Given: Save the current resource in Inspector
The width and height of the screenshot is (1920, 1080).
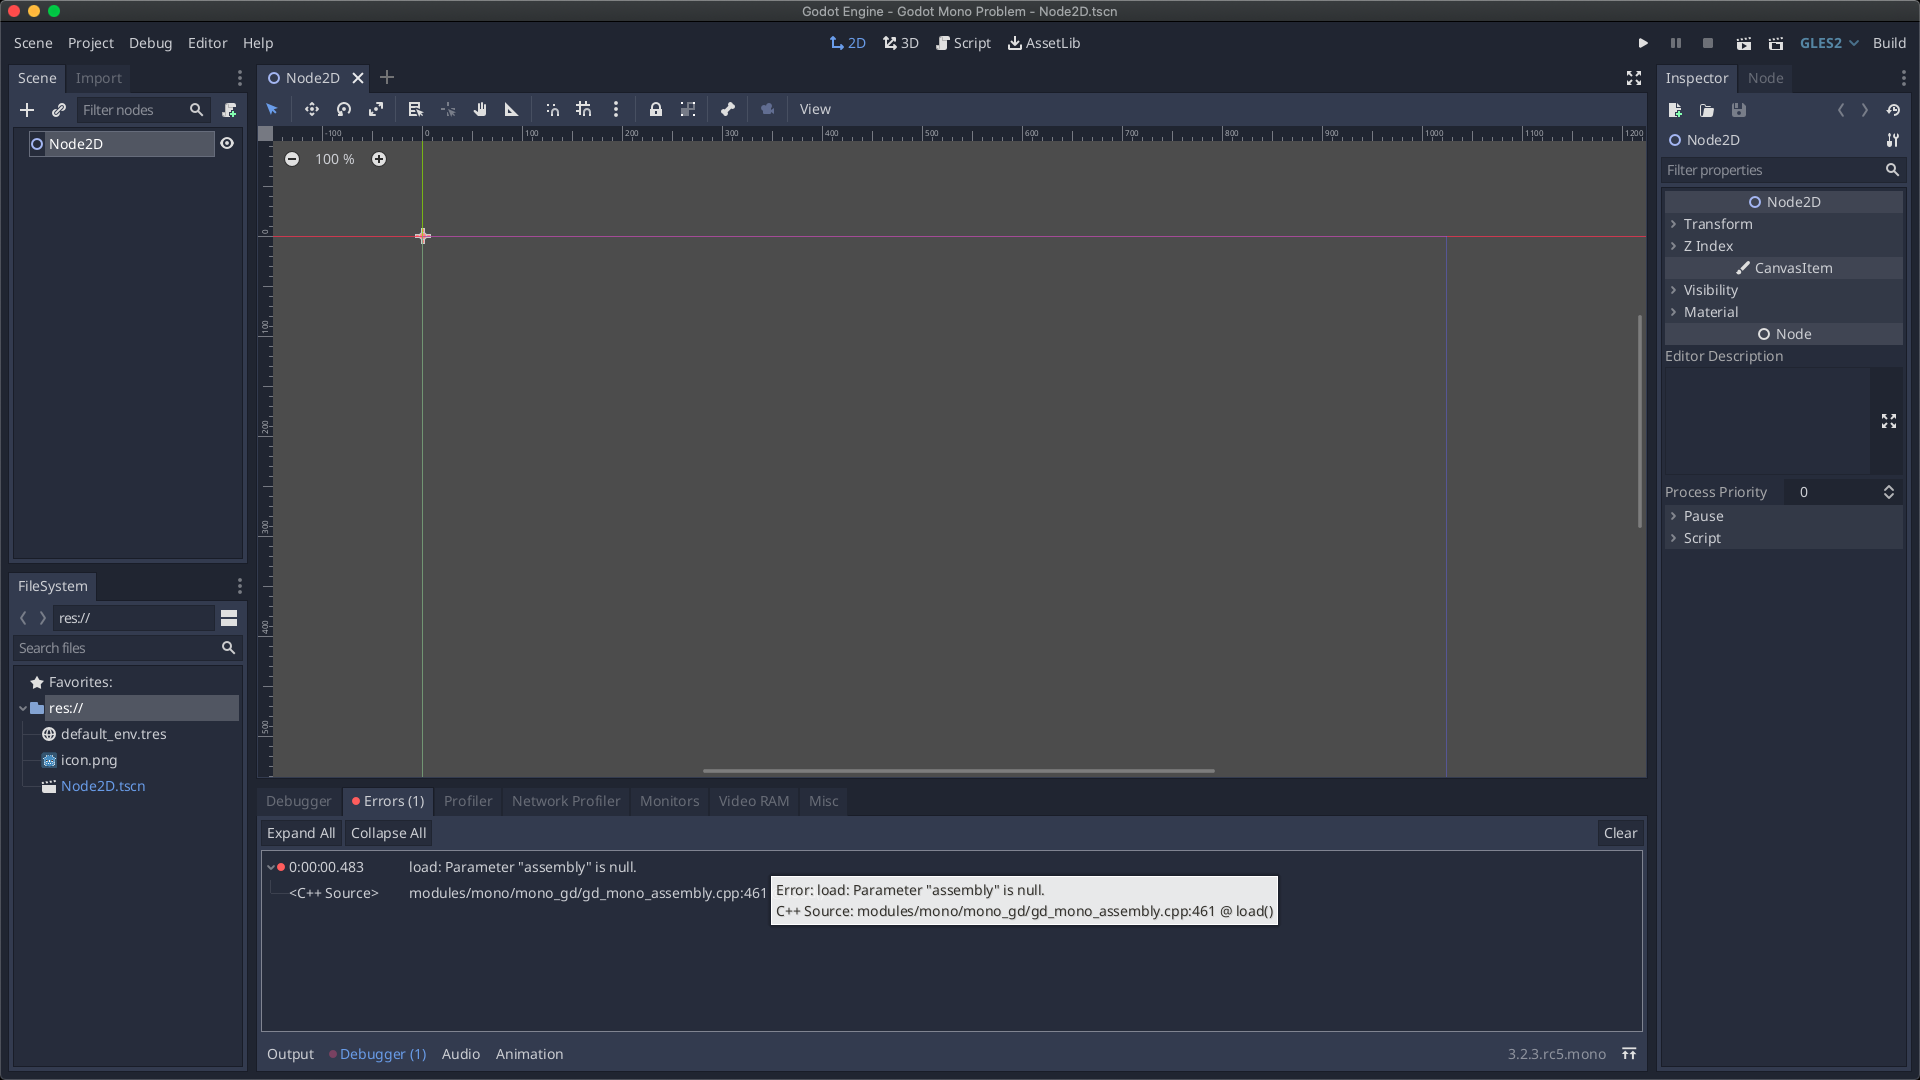Looking at the screenshot, I should tap(1739, 110).
